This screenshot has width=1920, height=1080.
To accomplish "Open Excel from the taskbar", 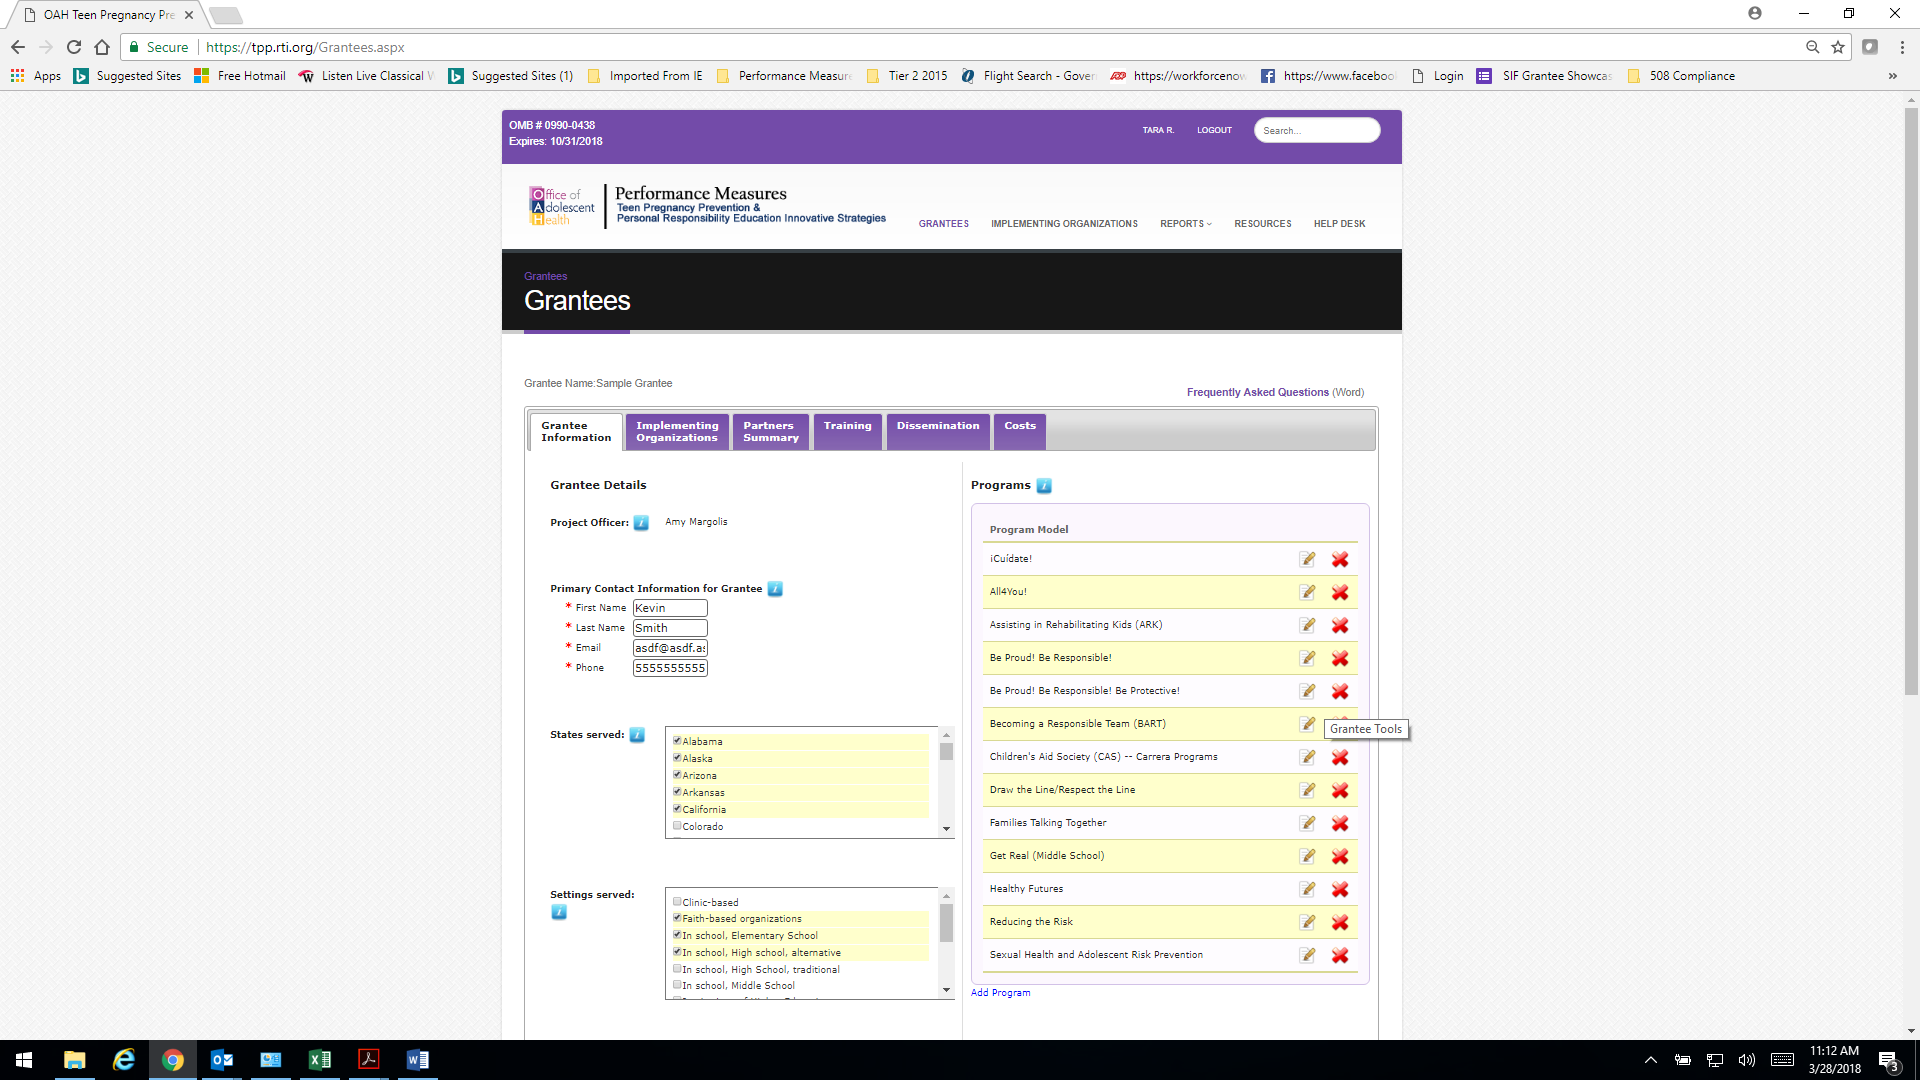I will tap(320, 1060).
